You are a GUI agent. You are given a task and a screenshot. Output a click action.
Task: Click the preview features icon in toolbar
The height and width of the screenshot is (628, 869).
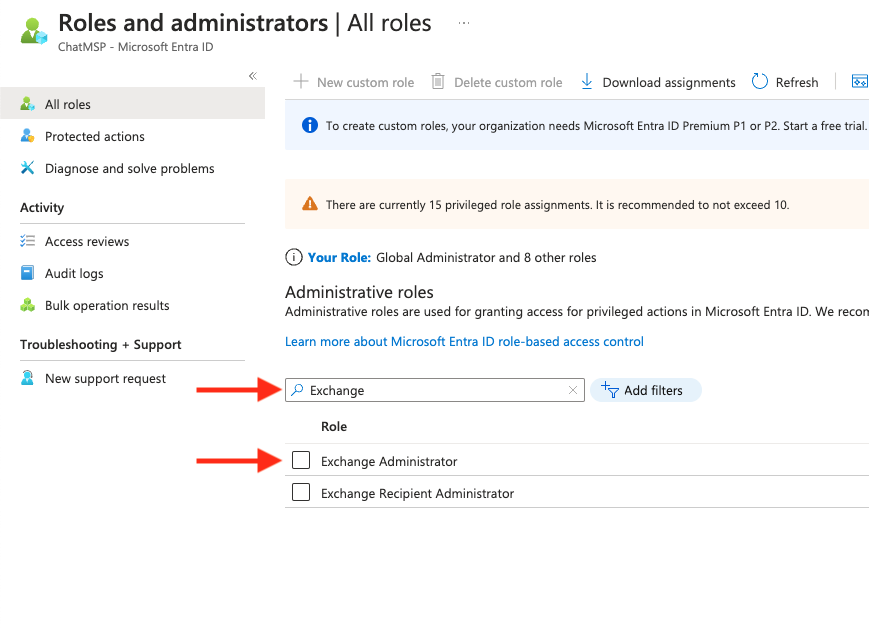tap(859, 81)
